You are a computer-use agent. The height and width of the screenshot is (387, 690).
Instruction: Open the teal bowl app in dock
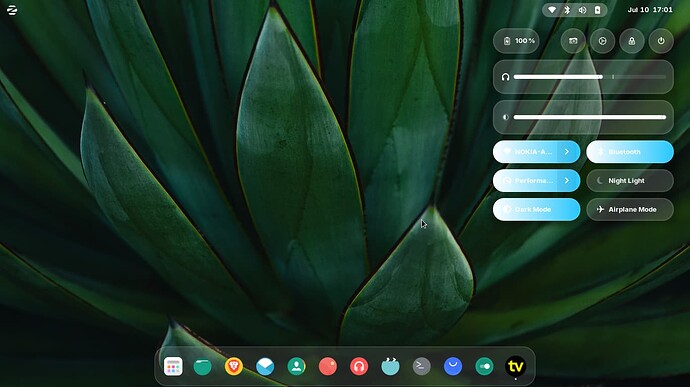click(390, 366)
